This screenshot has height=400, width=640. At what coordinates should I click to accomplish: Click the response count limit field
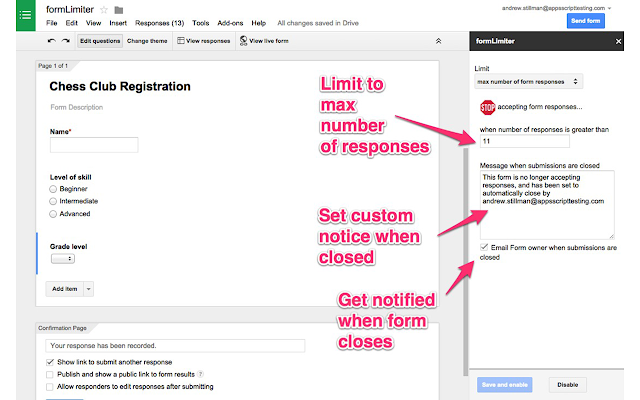524,141
